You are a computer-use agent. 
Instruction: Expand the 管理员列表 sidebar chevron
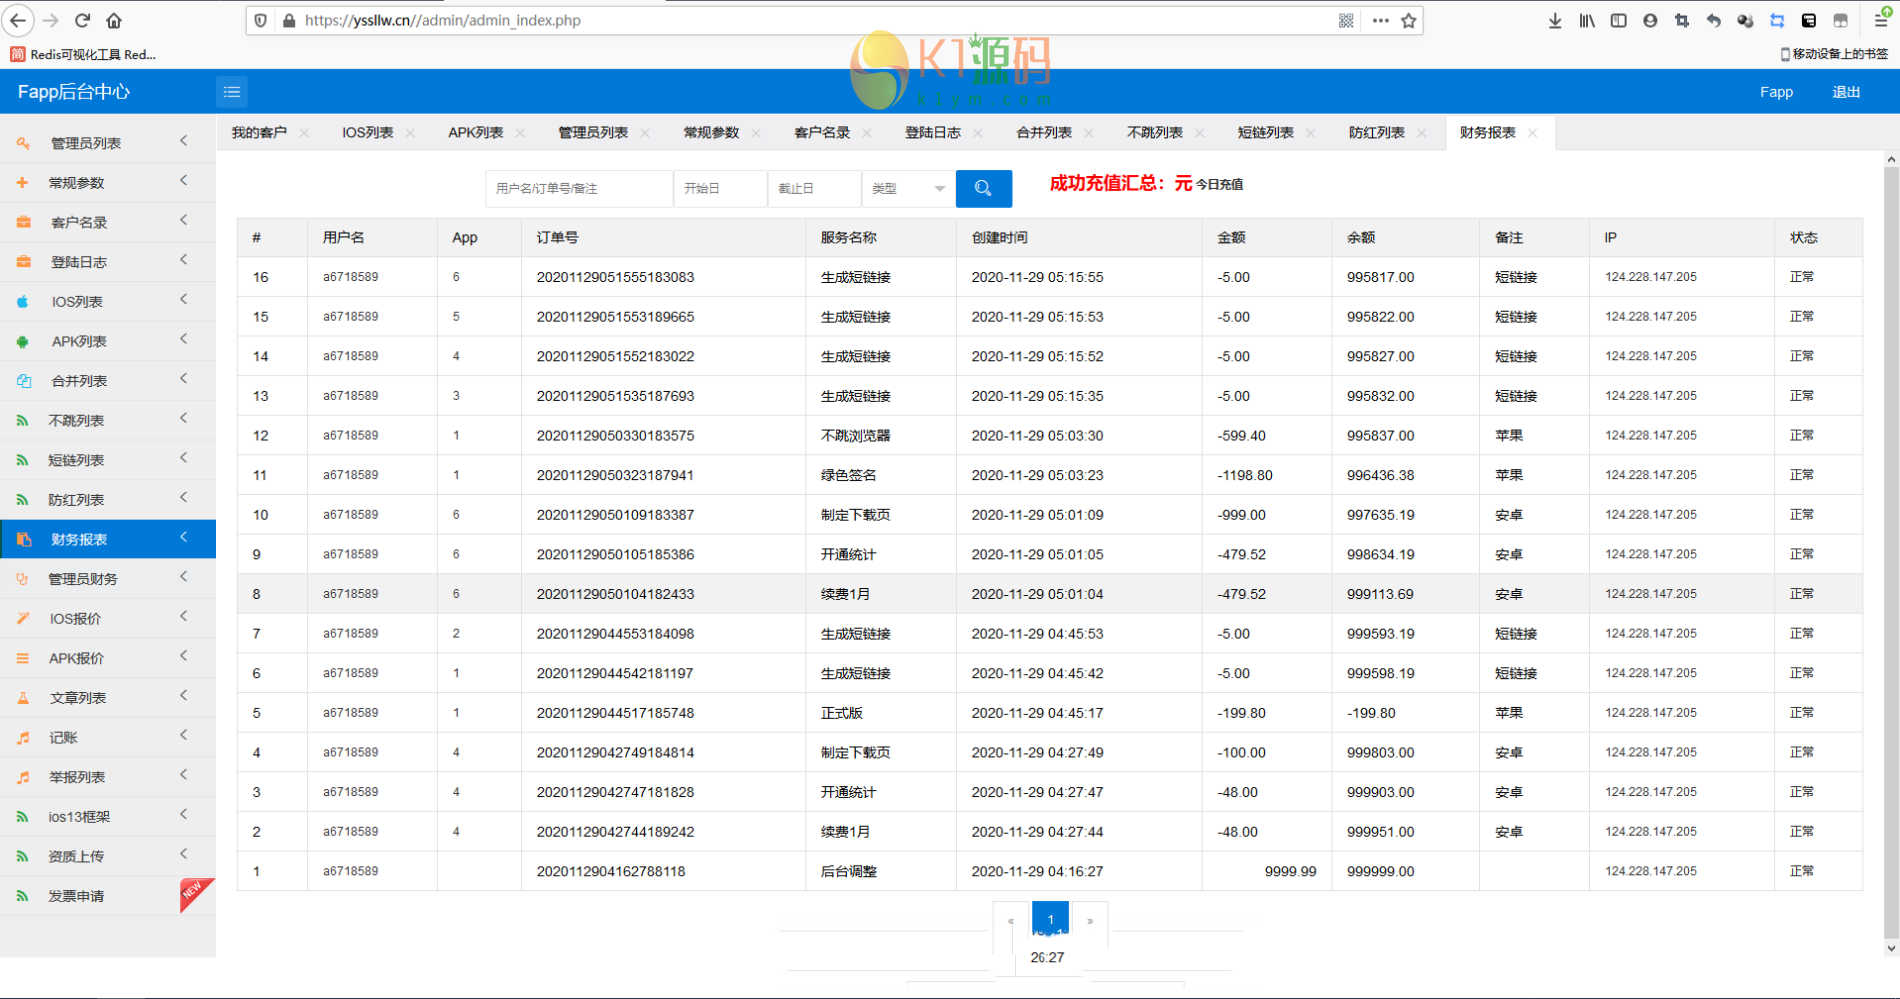(x=184, y=142)
